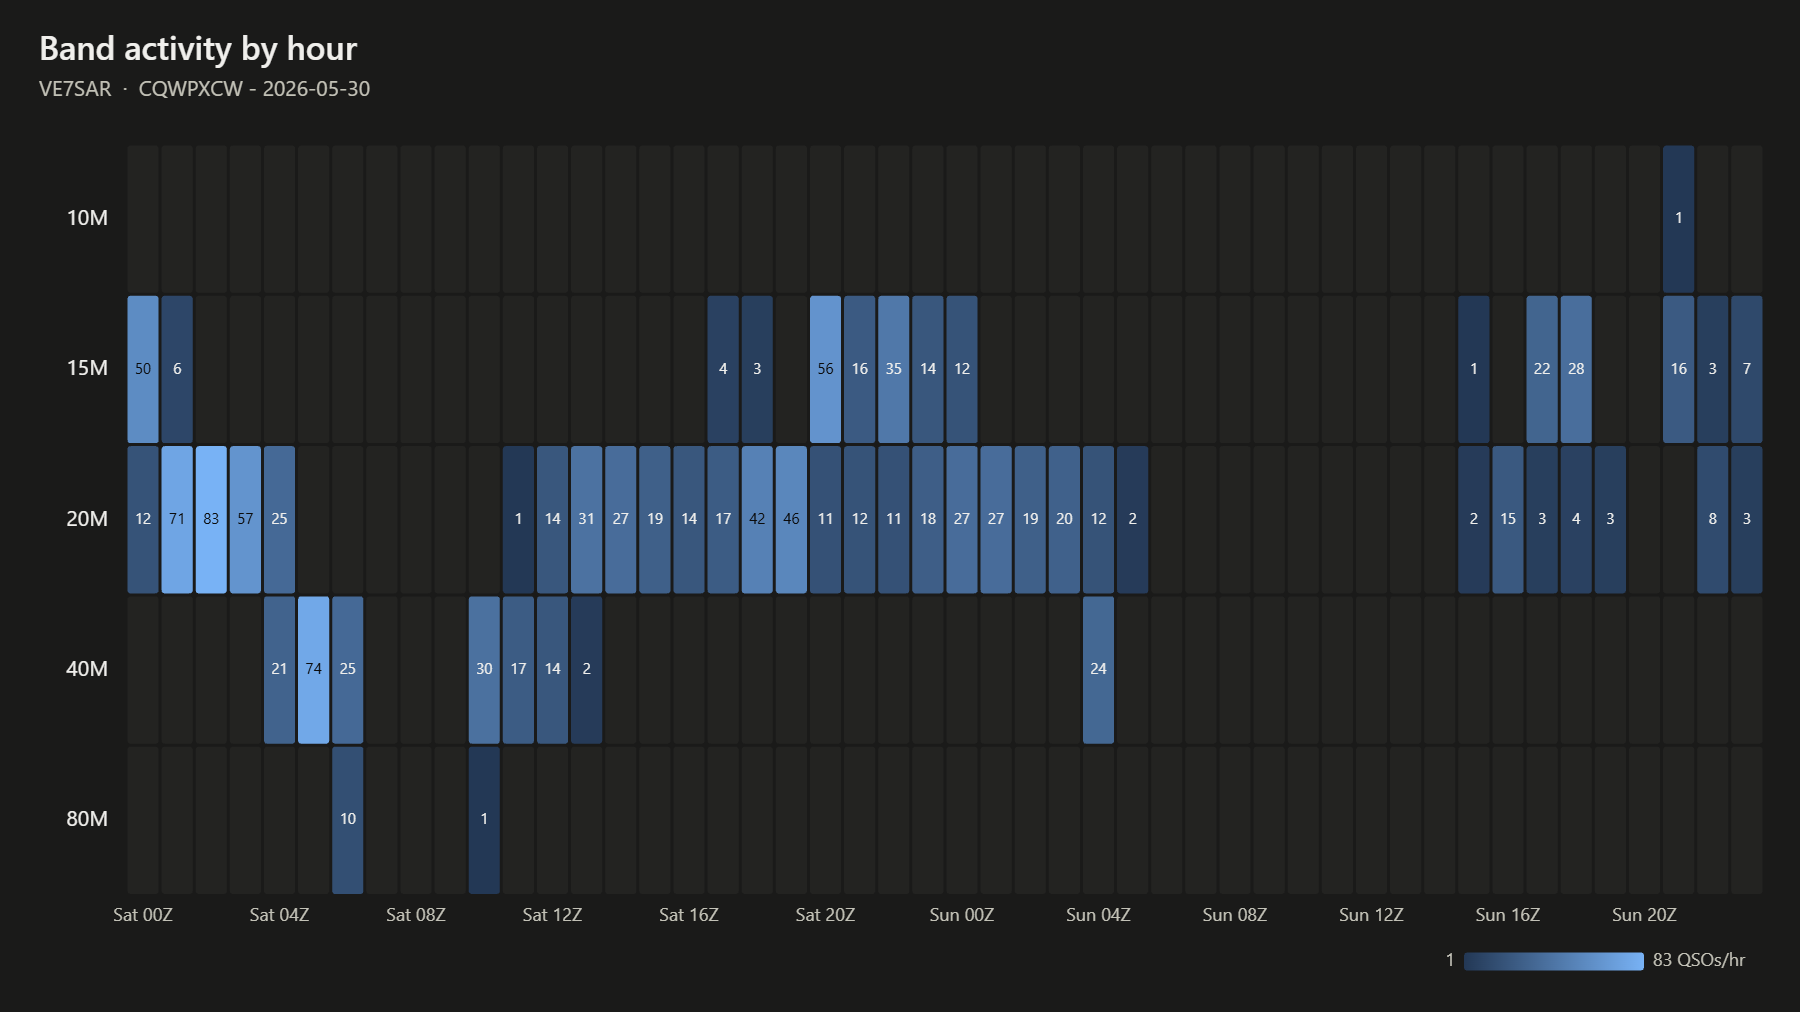Click the Sat 16Z axis label
Screen dimensions: 1800x1012
click(689, 915)
